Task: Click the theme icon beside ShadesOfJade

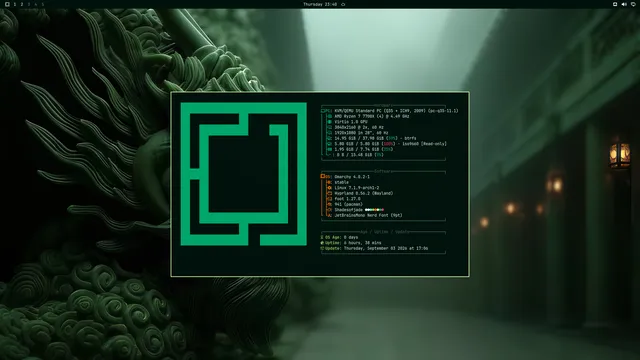Action: 330,210
